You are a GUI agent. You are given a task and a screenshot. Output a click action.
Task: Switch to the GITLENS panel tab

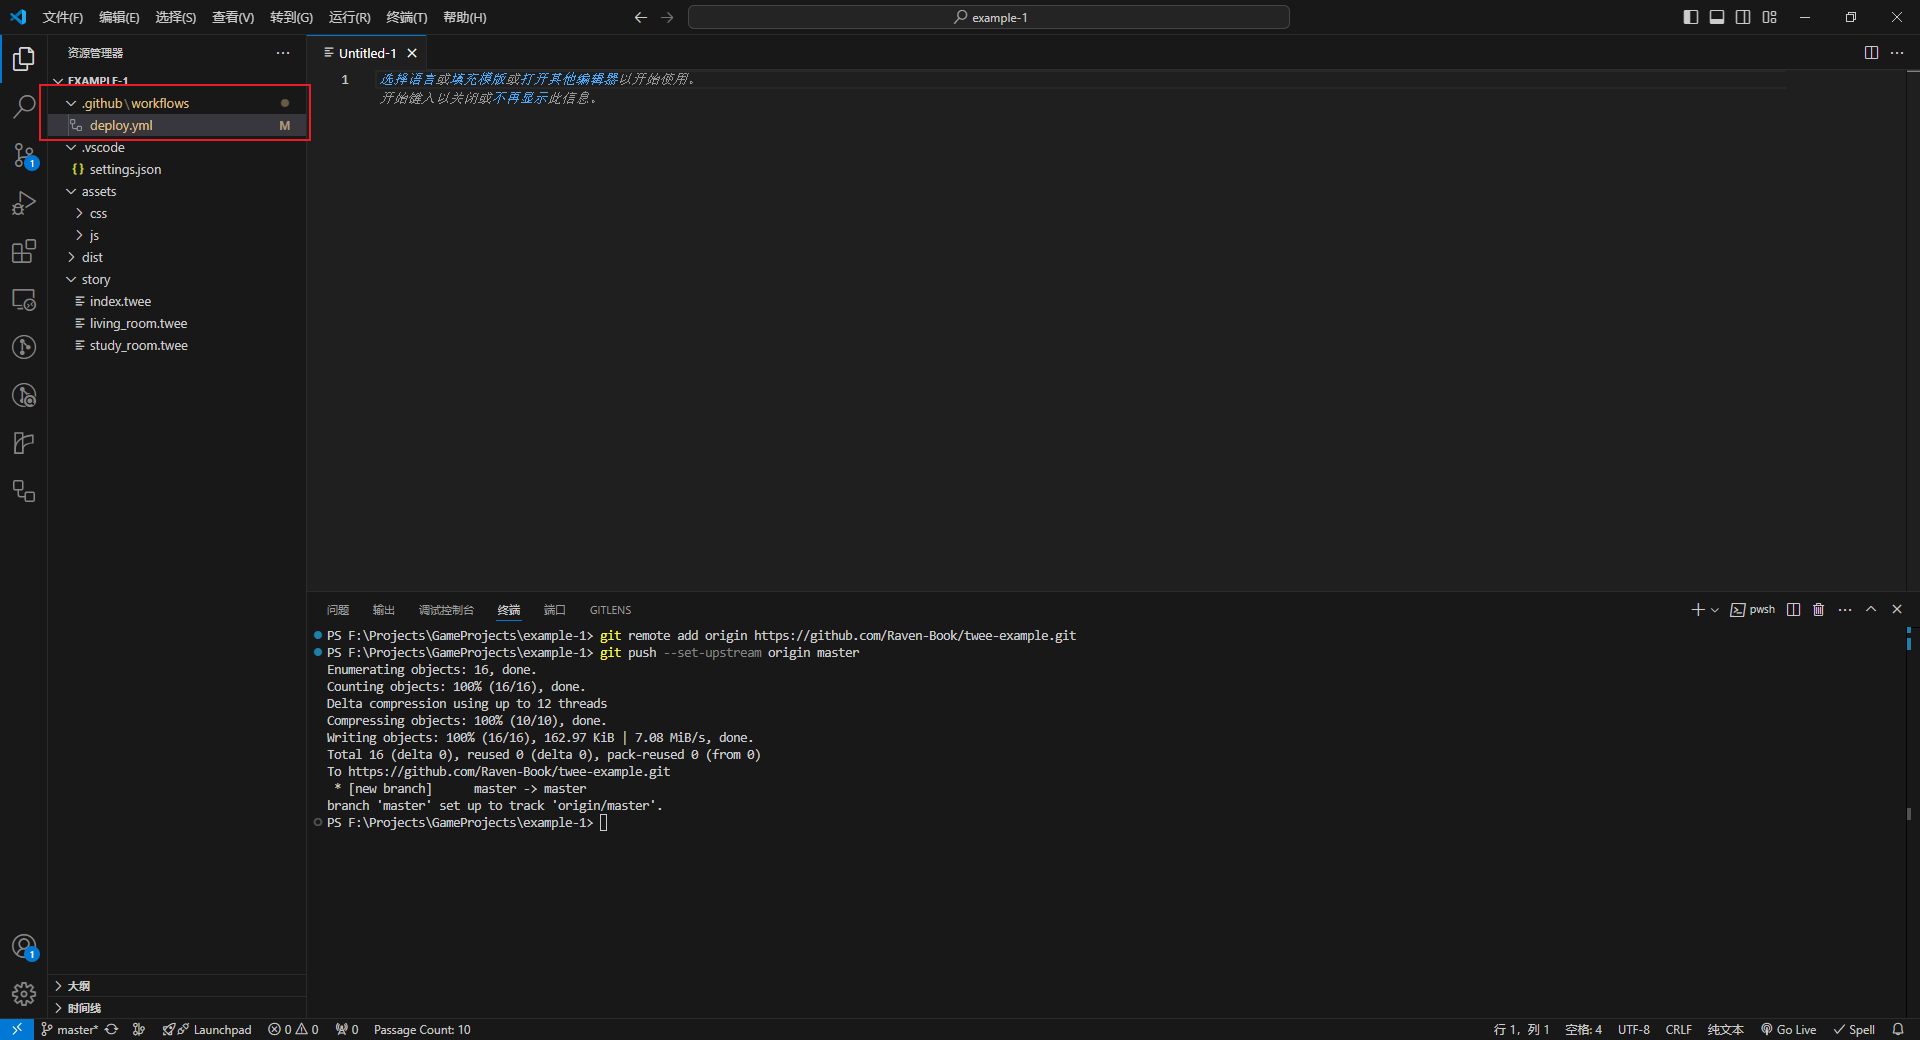pos(610,610)
